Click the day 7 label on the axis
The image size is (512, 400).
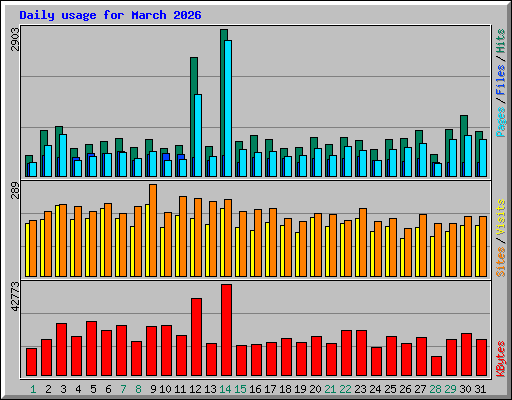tap(123, 389)
